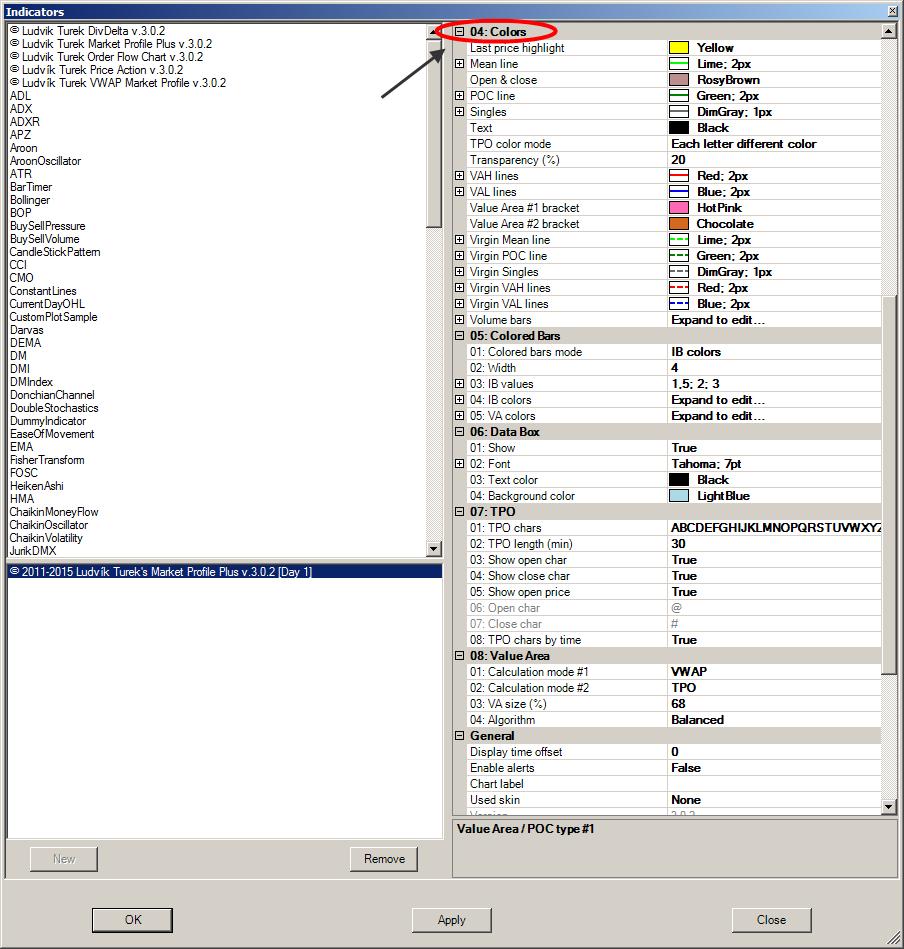Expand the Singles property
This screenshot has width=904, height=949.
(459, 111)
